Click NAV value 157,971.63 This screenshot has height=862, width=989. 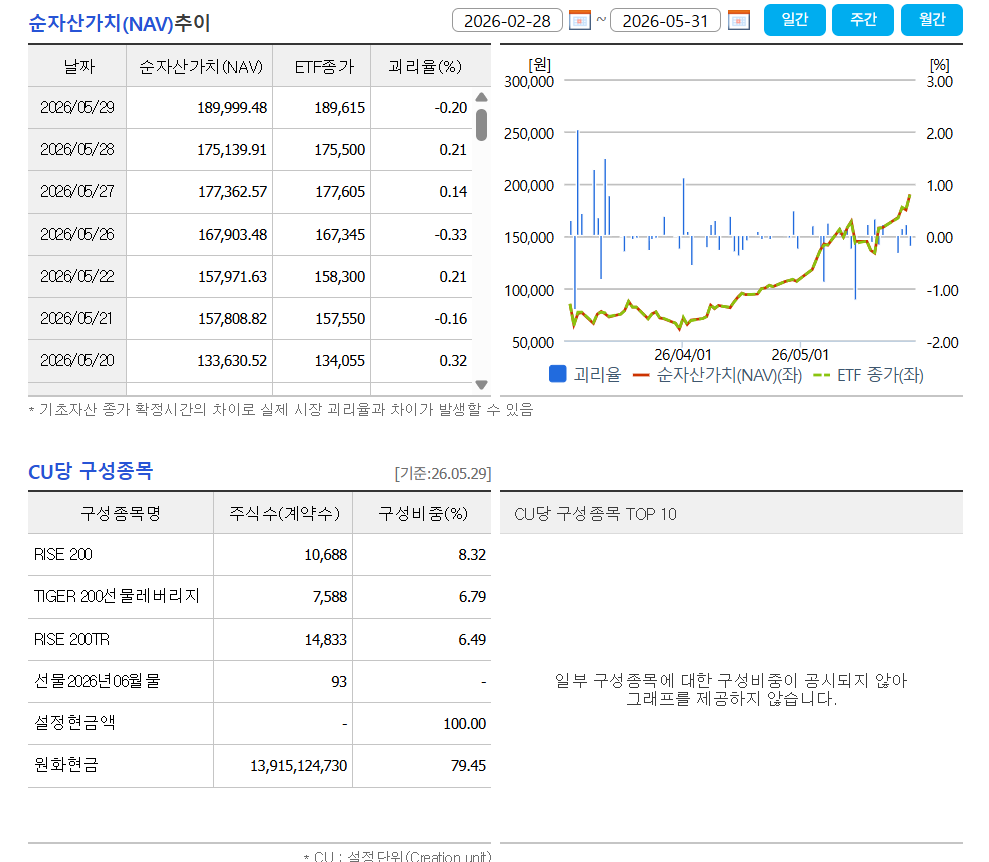point(232,277)
